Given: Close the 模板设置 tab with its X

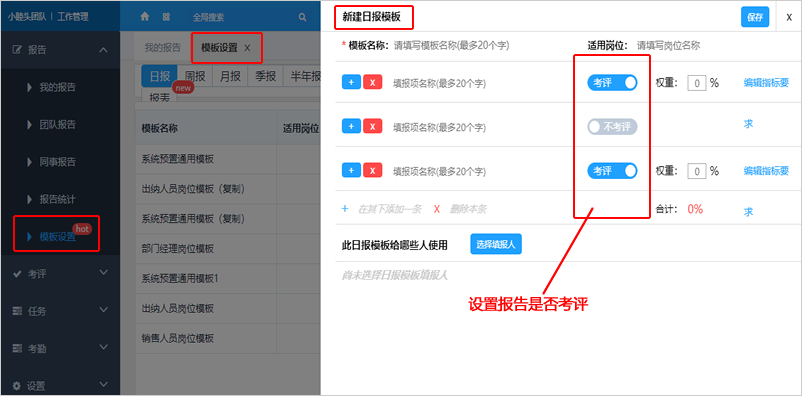Looking at the screenshot, I should 247,48.
